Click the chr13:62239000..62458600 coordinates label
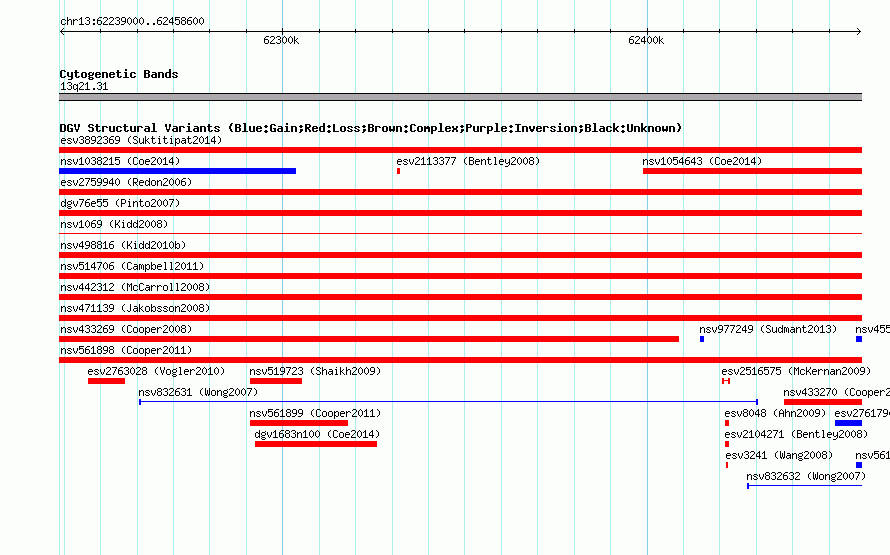890x555 pixels. (132, 21)
